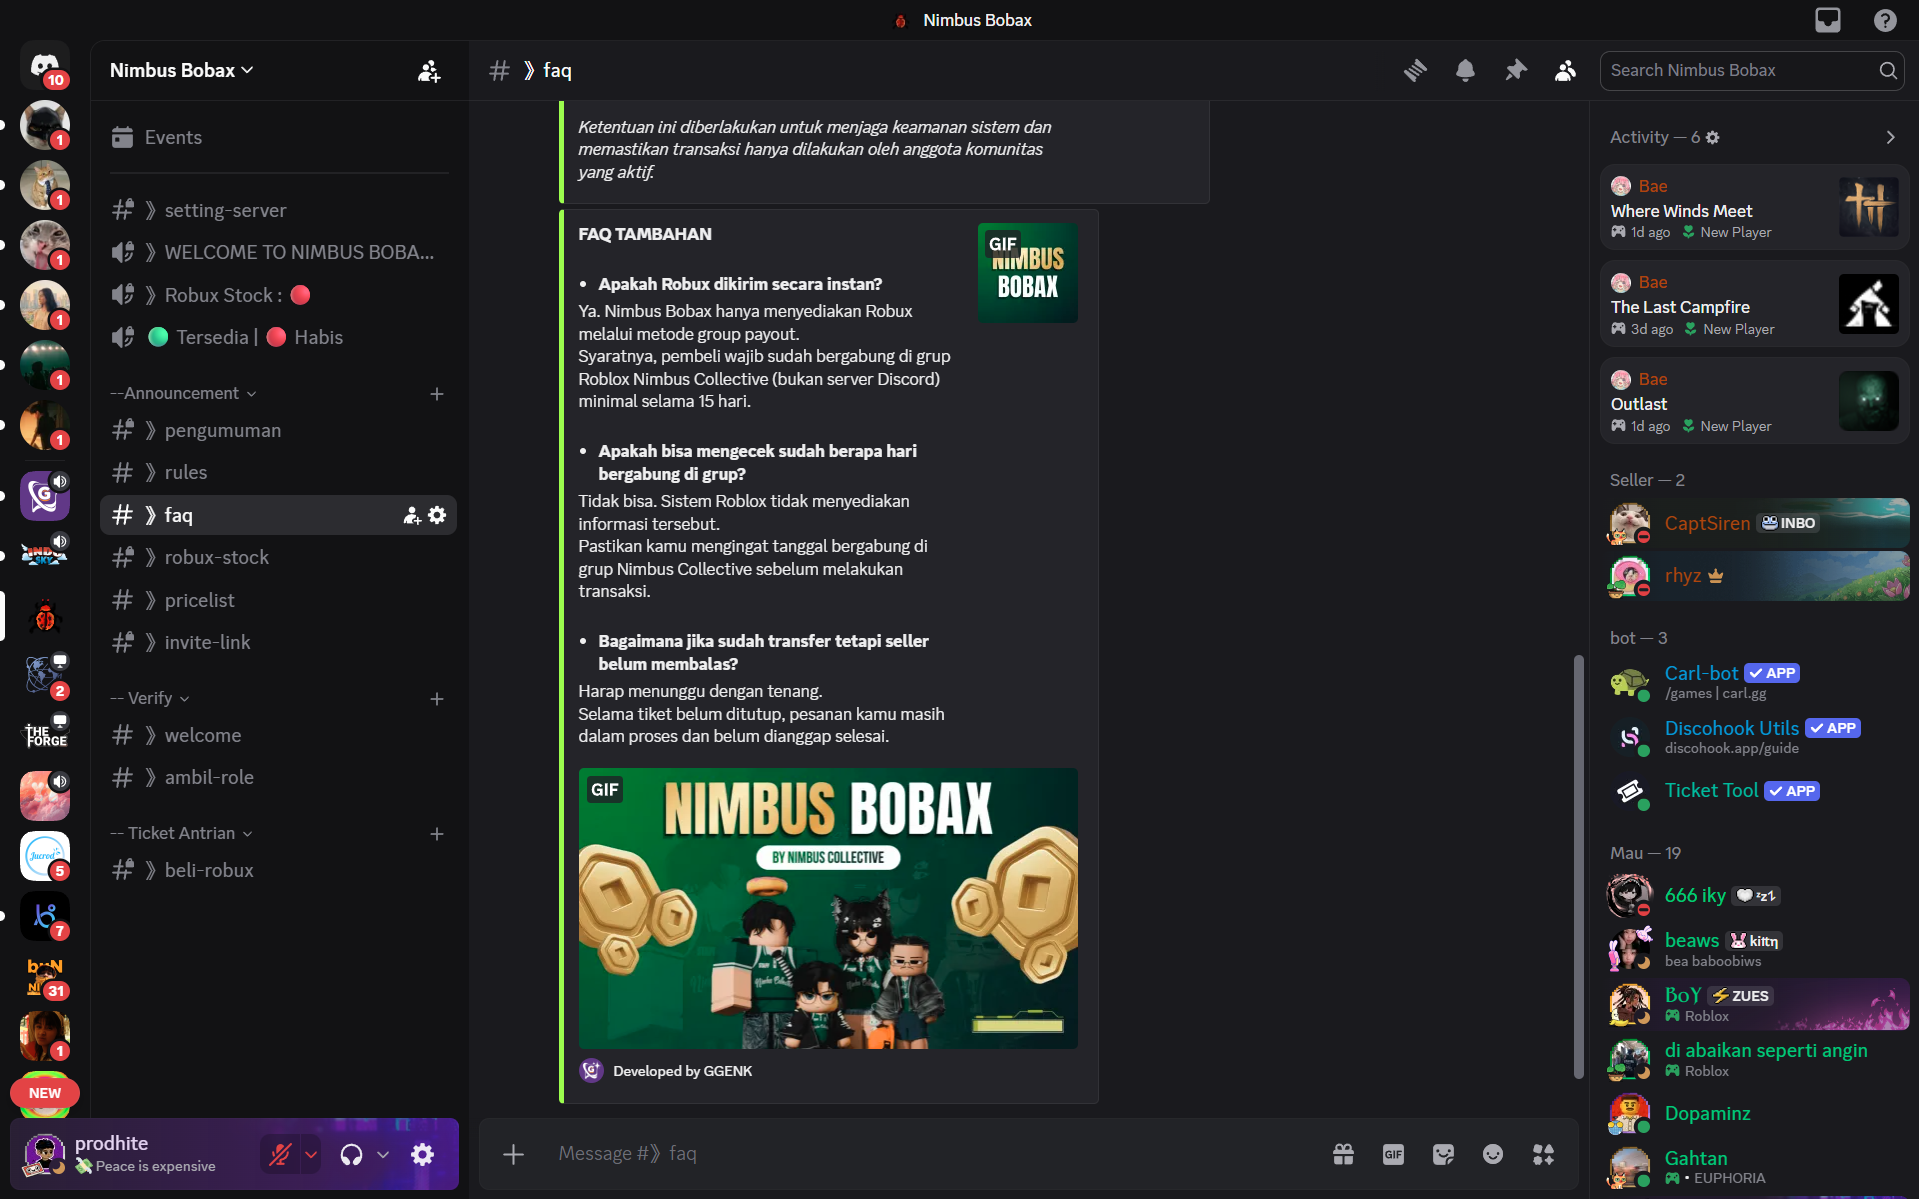Screen dimensions: 1919x1199
Task: Open Ticket Tool bot profile
Action: pyautogui.click(x=1755, y=791)
